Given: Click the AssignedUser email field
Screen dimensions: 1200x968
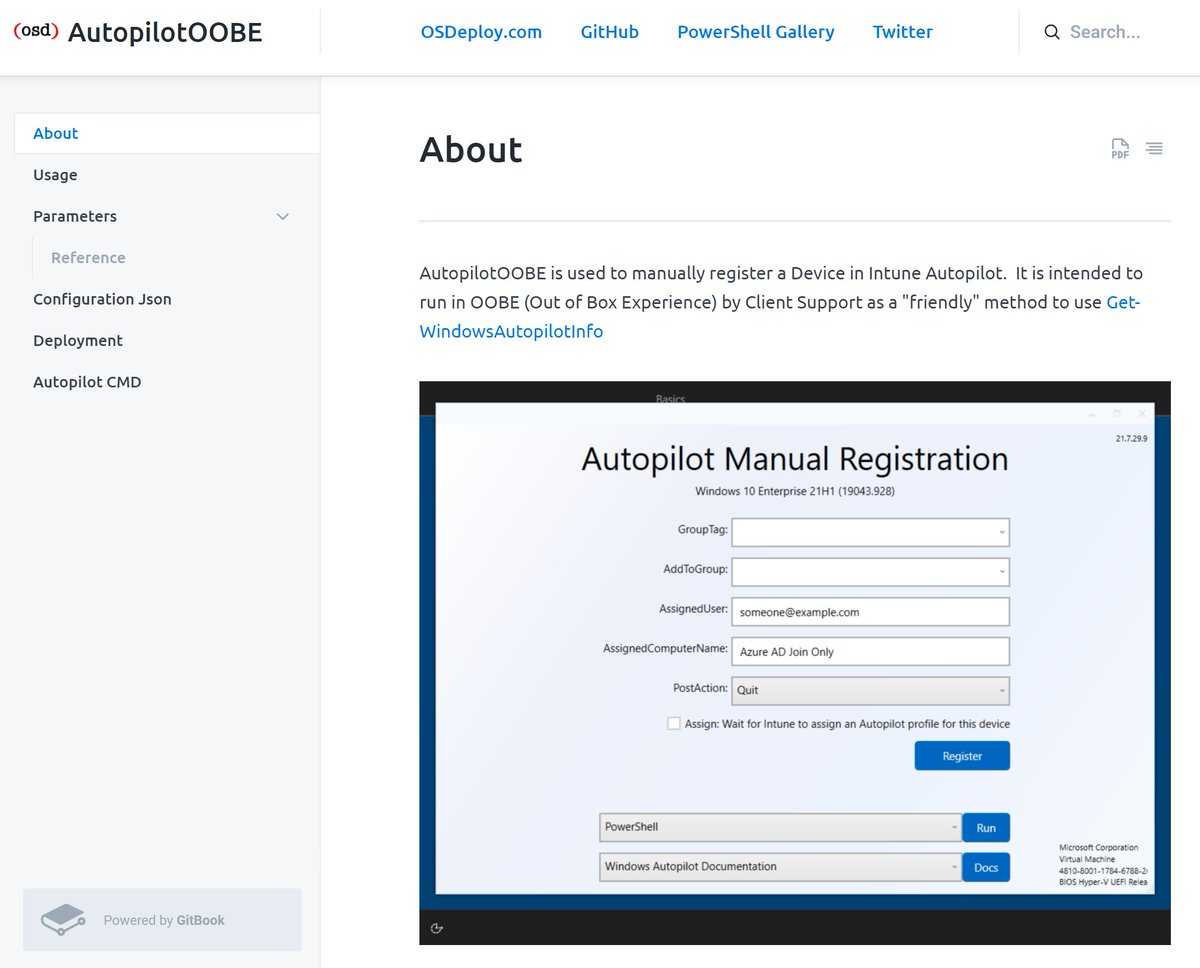Looking at the screenshot, I should pyautogui.click(x=870, y=612).
